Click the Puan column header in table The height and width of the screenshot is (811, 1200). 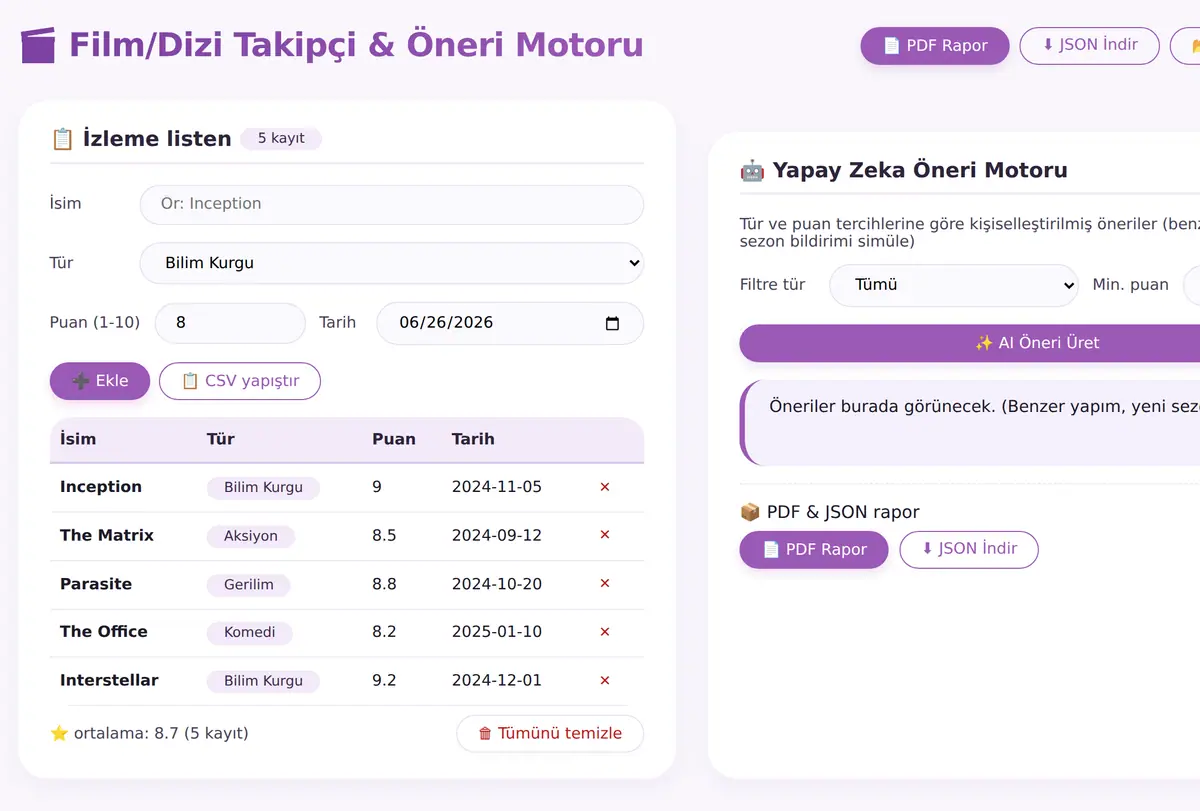pos(394,439)
